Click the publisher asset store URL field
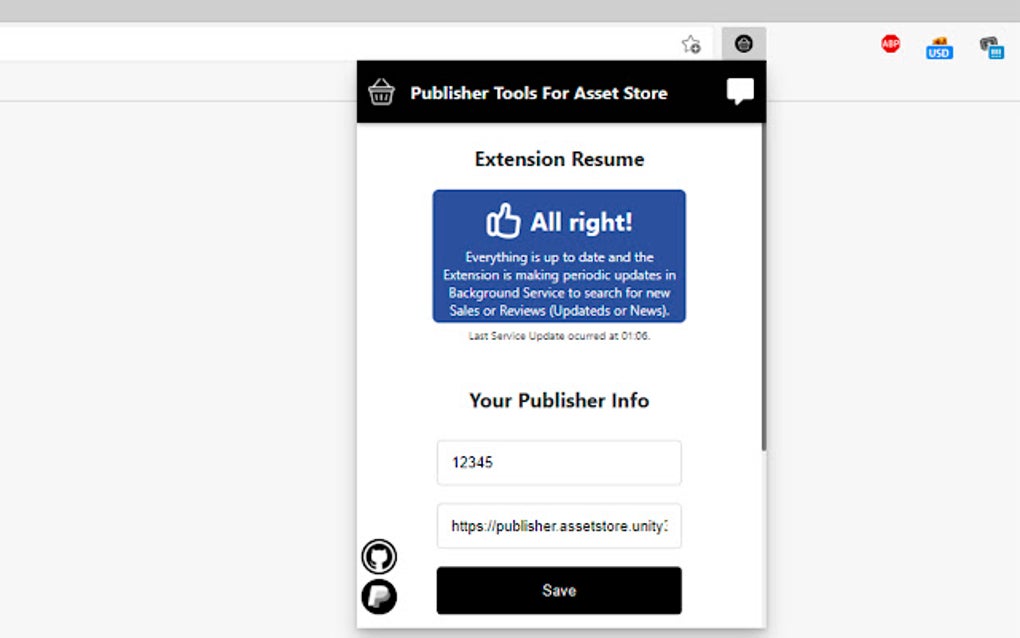 (x=558, y=526)
